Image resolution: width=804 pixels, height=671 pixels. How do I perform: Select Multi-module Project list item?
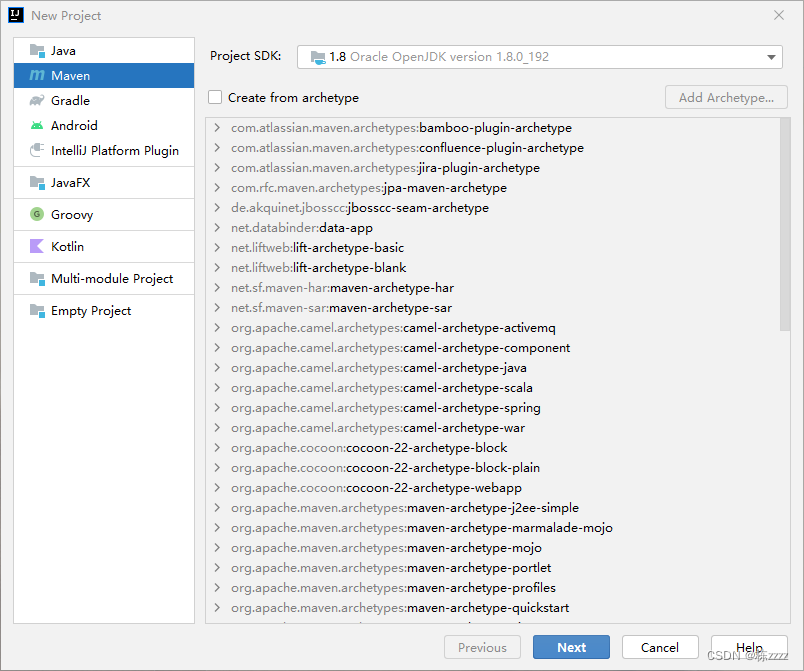pyautogui.click(x=112, y=279)
